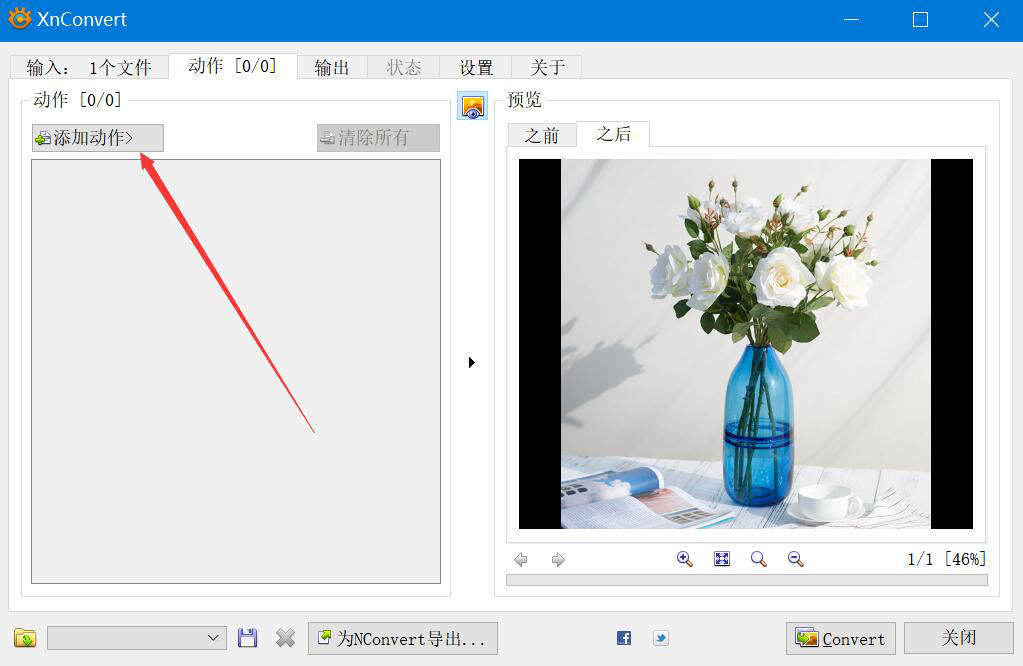Viewport: 1023px width, 666px height.
Task: Save the current script preset
Action: point(247,637)
